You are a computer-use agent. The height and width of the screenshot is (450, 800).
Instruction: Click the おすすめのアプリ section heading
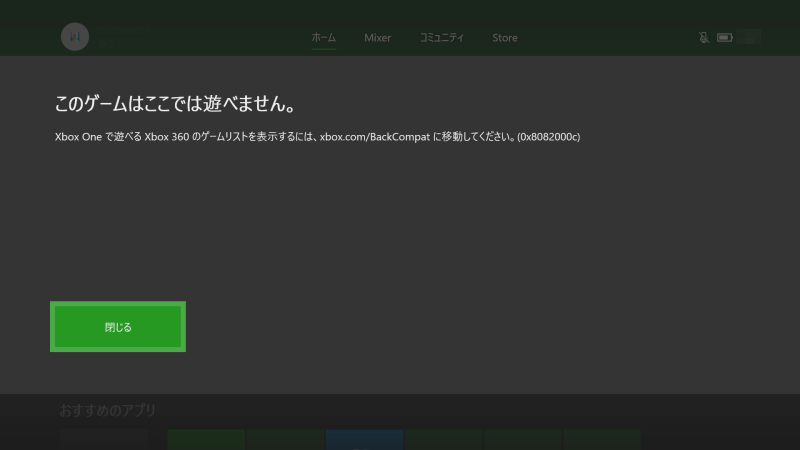pyautogui.click(x=108, y=410)
